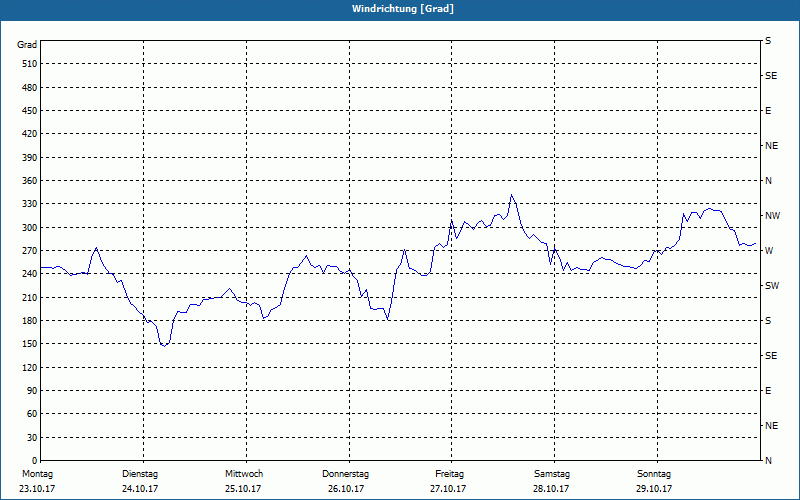Click the Grad axis unit label
This screenshot has width=800, height=500.
[x=27, y=45]
